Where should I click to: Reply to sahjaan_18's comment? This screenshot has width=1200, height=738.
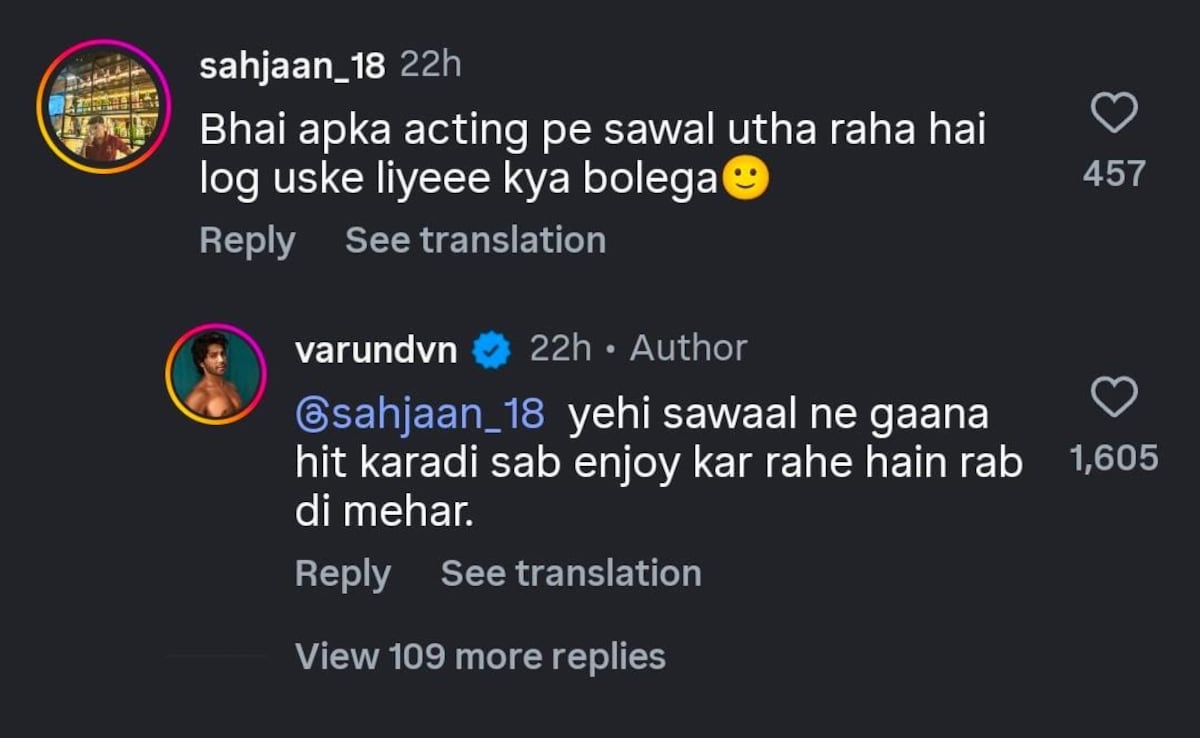(x=246, y=239)
